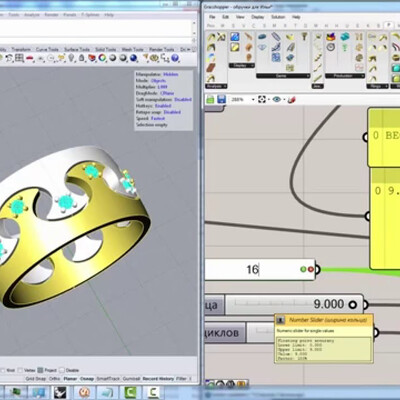Click the yellow square Display component icon
Image resolution: width=400 pixels, height=400 pixels.
235,47
